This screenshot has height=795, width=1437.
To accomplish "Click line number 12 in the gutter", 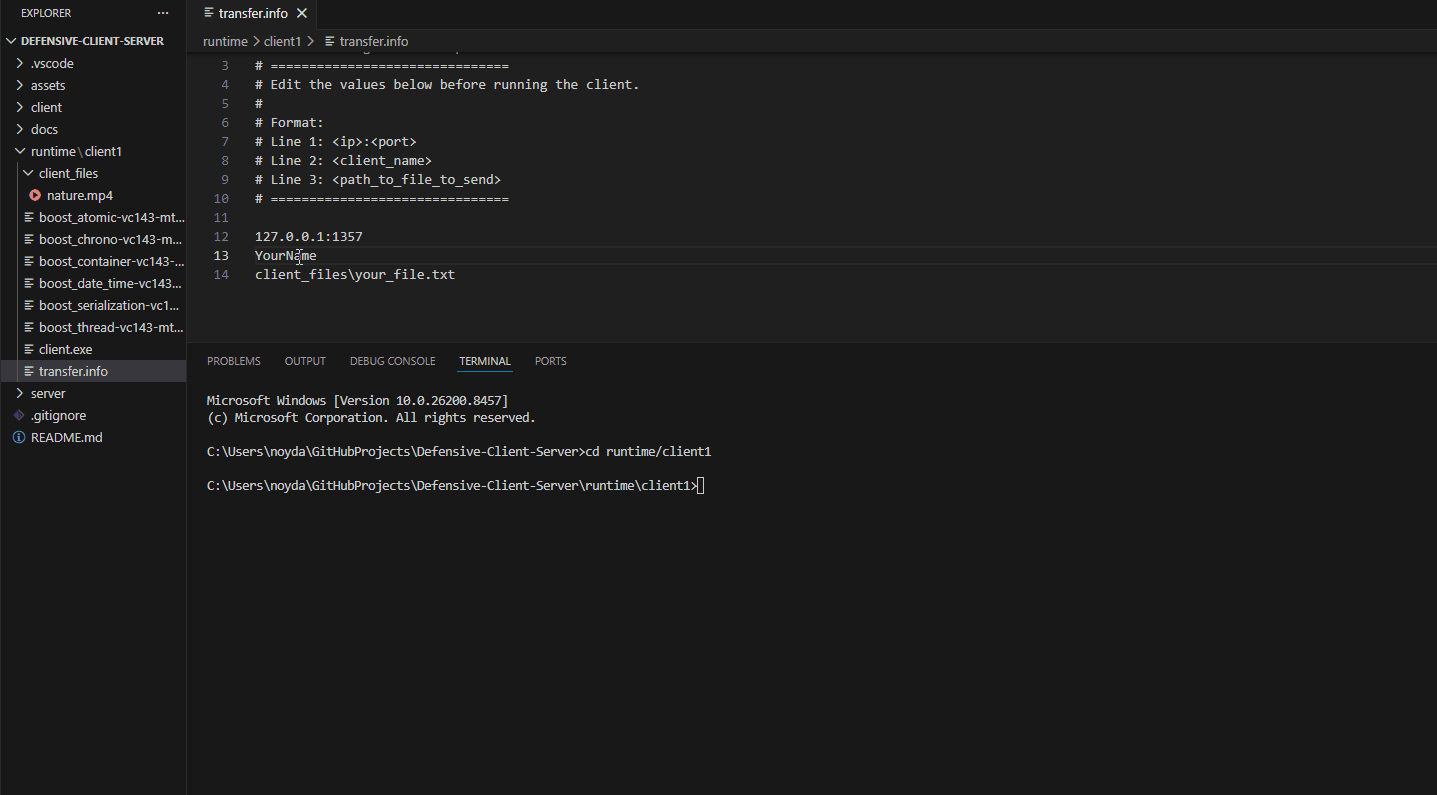I will pos(221,237).
